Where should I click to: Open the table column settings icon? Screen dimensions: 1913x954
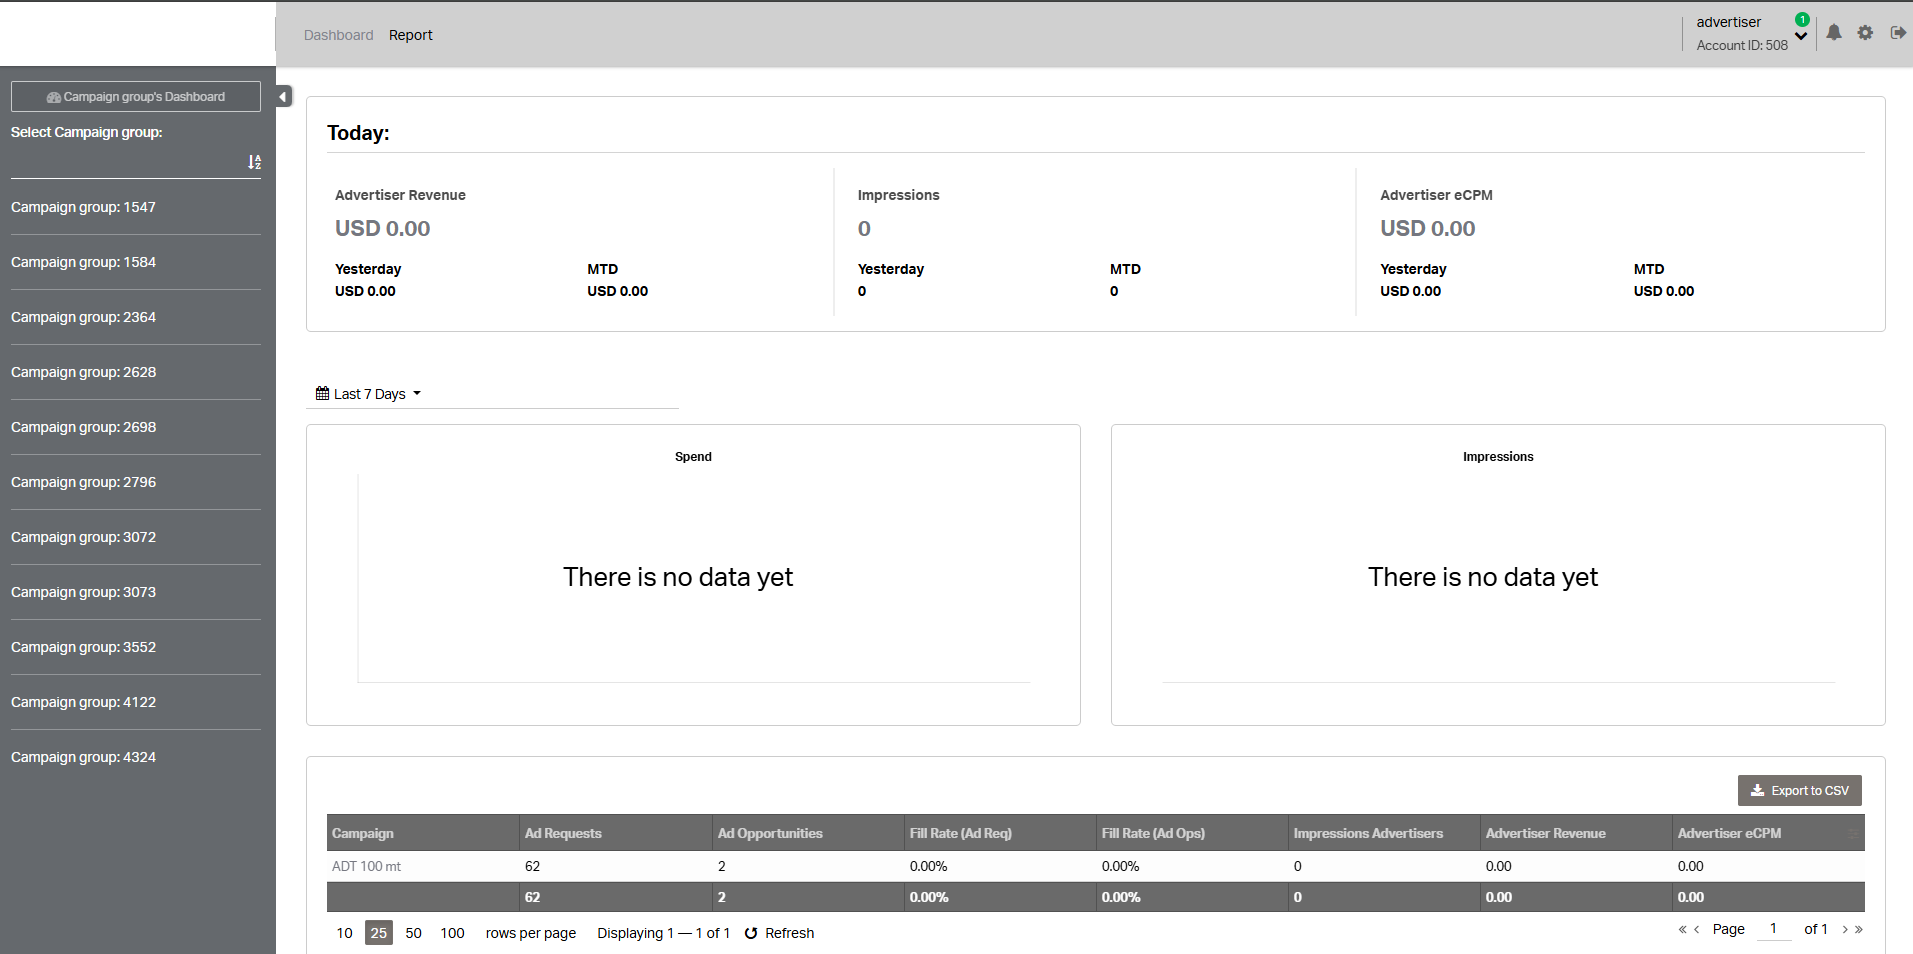[x=1853, y=833]
